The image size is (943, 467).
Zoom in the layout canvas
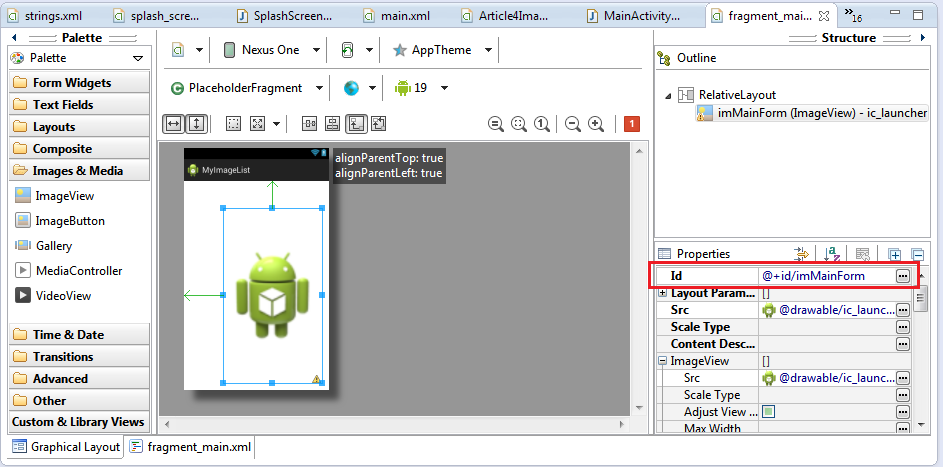click(596, 124)
